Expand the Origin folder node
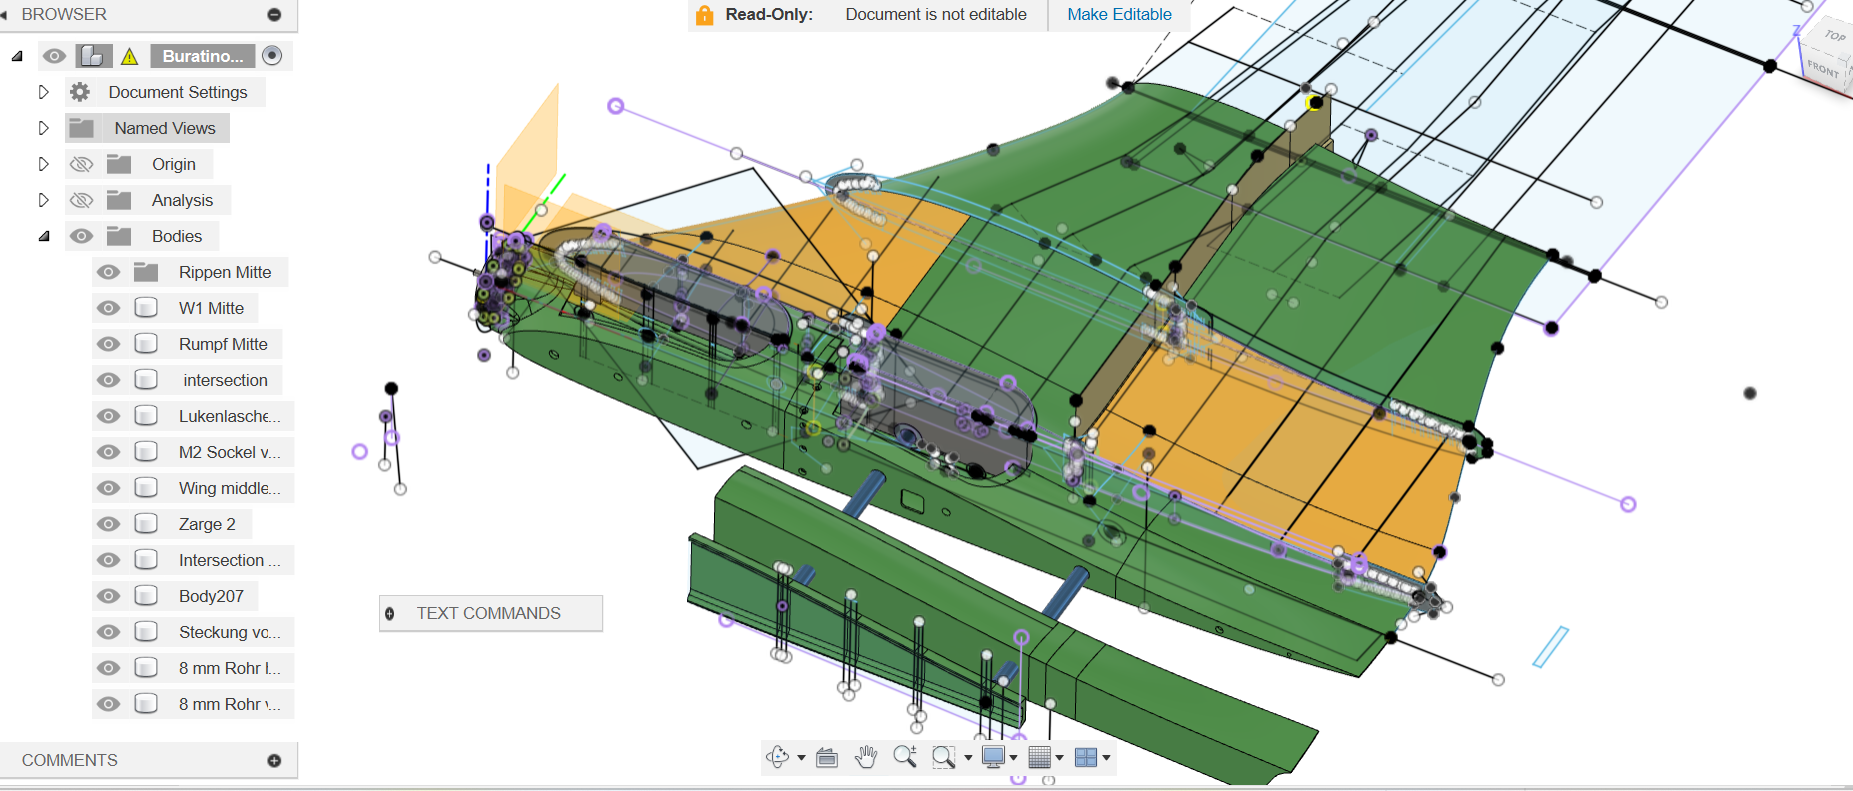This screenshot has width=1853, height=791. pyautogui.click(x=43, y=164)
